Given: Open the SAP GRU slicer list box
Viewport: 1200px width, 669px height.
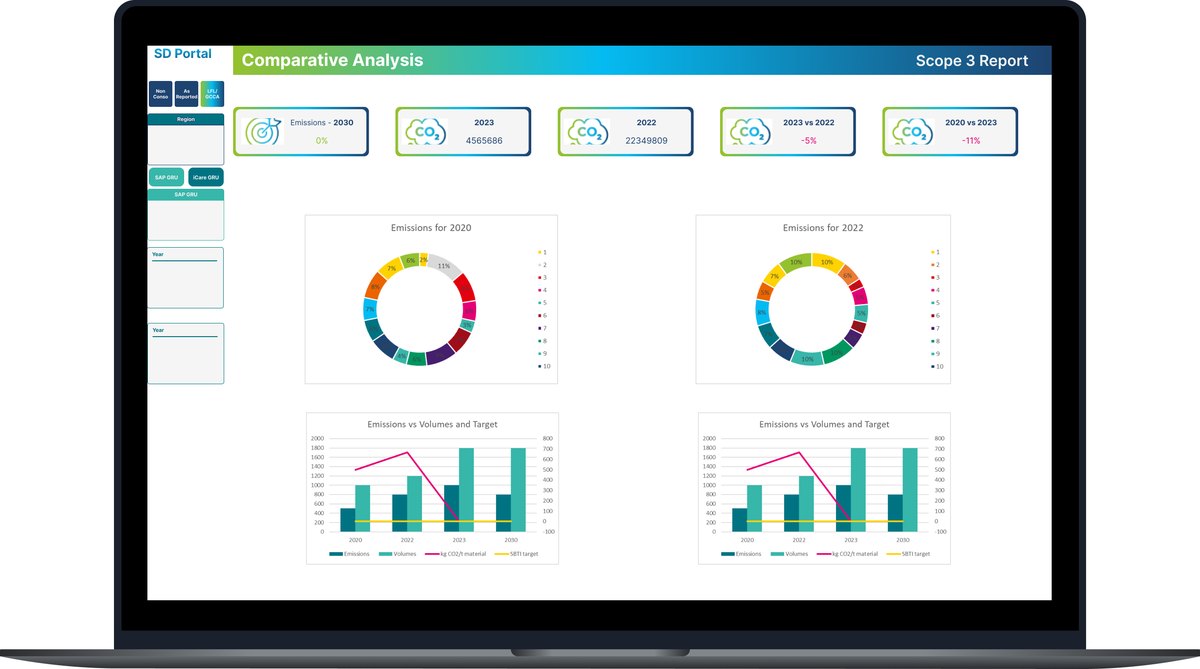Looking at the screenshot, I should [x=186, y=215].
